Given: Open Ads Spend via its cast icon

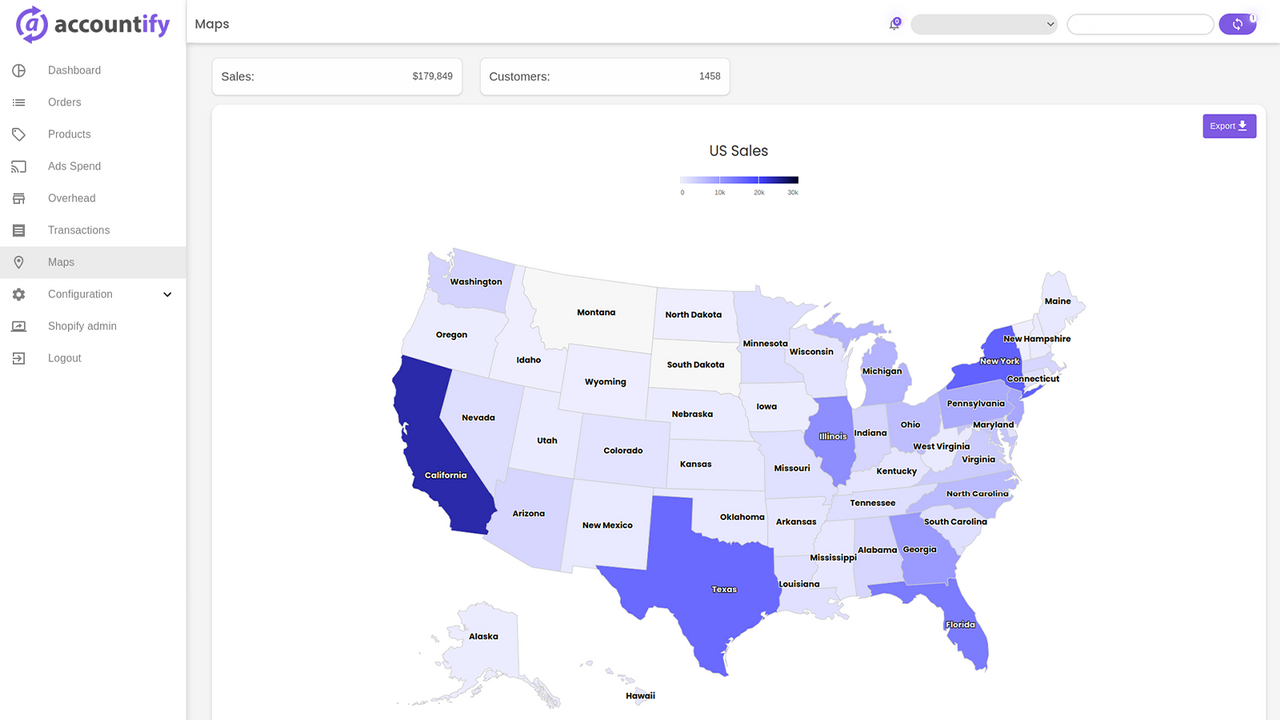Looking at the screenshot, I should 17,166.
